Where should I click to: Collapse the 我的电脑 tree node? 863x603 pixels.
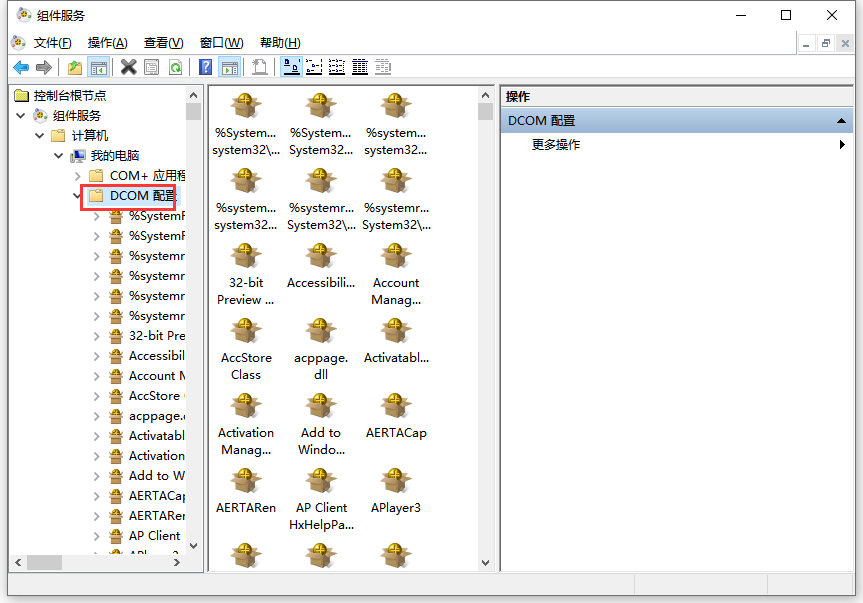[x=59, y=156]
